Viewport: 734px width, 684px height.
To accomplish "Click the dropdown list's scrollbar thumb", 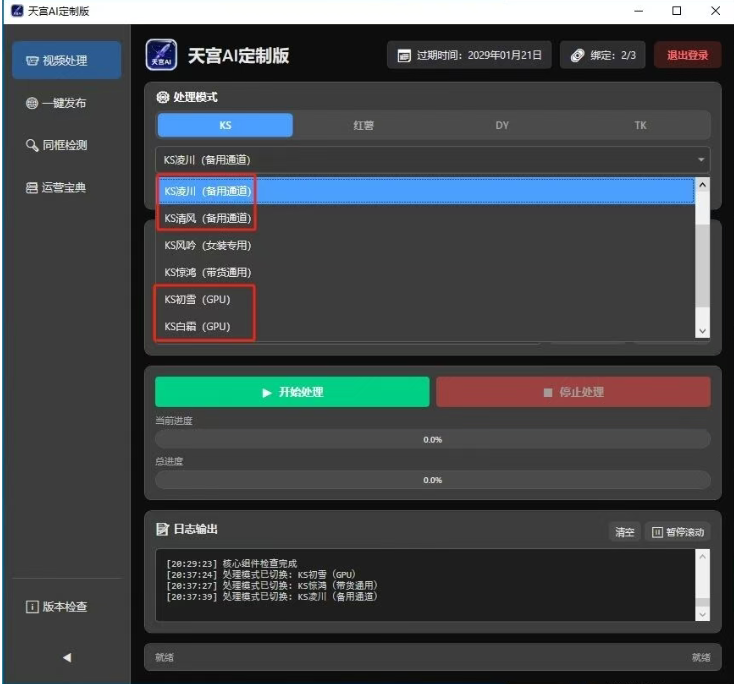I will pyautogui.click(x=702, y=265).
